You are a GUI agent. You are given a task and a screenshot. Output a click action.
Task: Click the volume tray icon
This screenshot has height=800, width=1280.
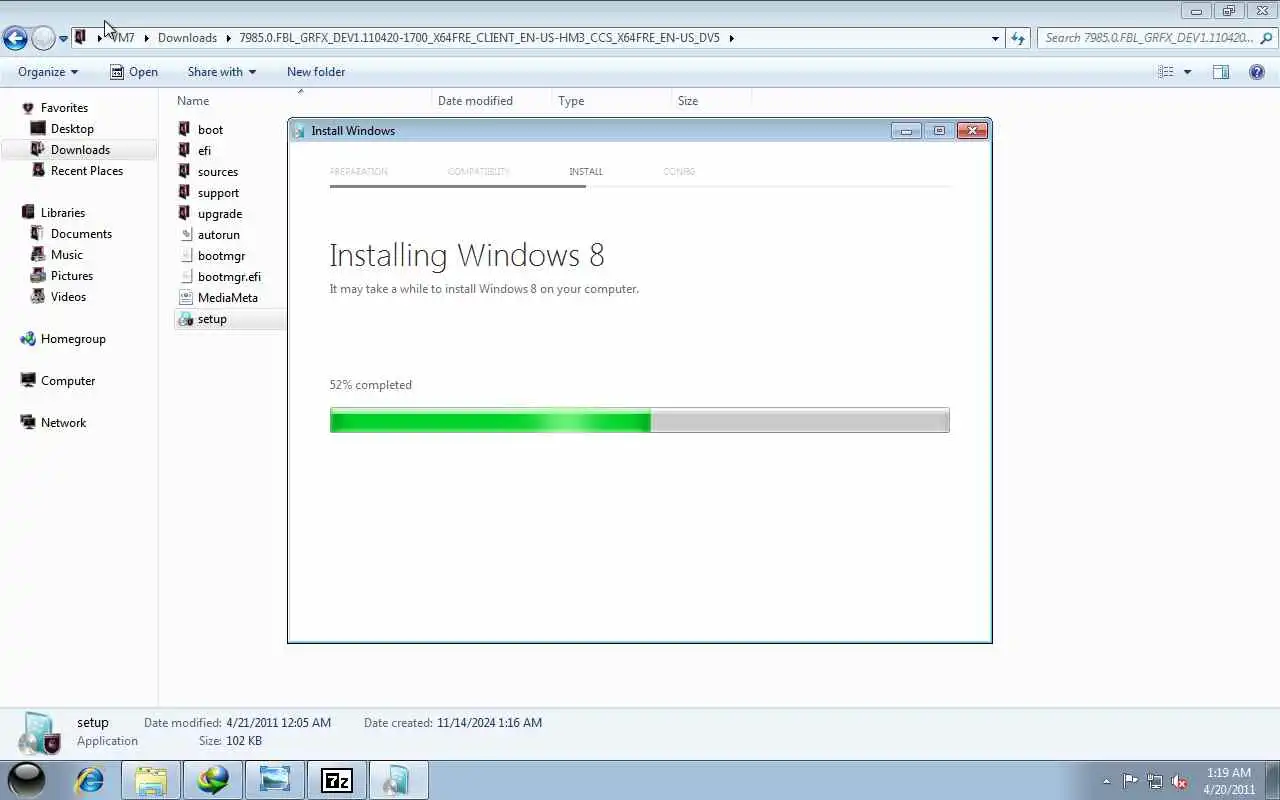point(1180,781)
